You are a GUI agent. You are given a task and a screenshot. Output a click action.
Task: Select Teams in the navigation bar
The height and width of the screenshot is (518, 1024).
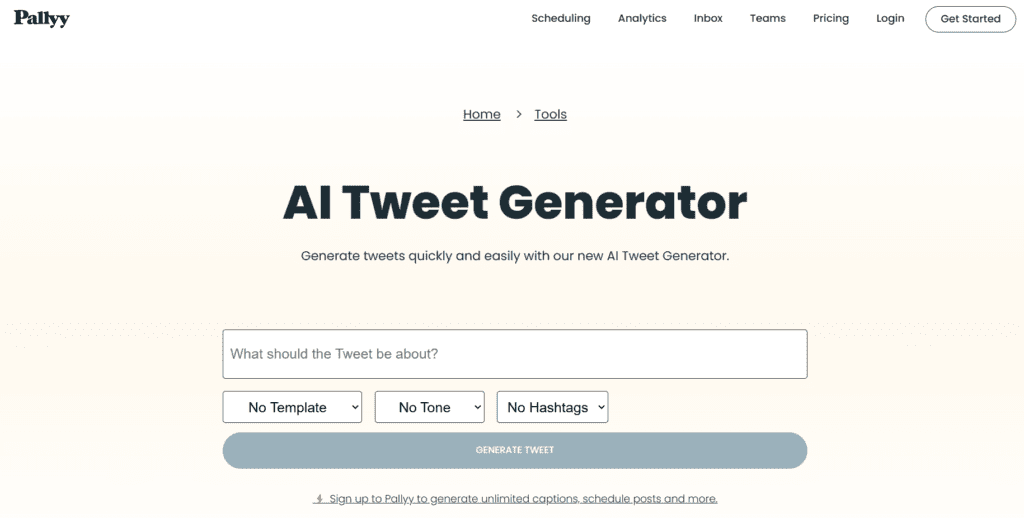click(767, 18)
